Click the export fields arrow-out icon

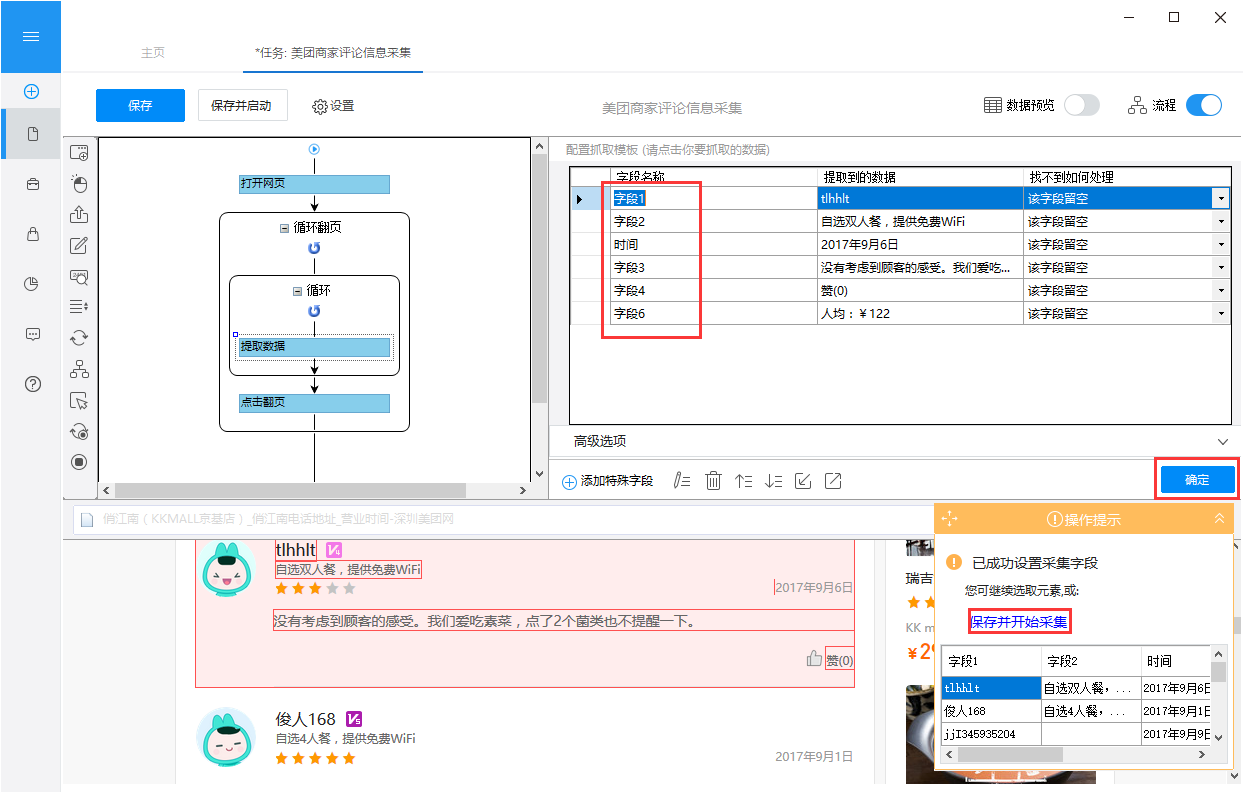[833, 481]
